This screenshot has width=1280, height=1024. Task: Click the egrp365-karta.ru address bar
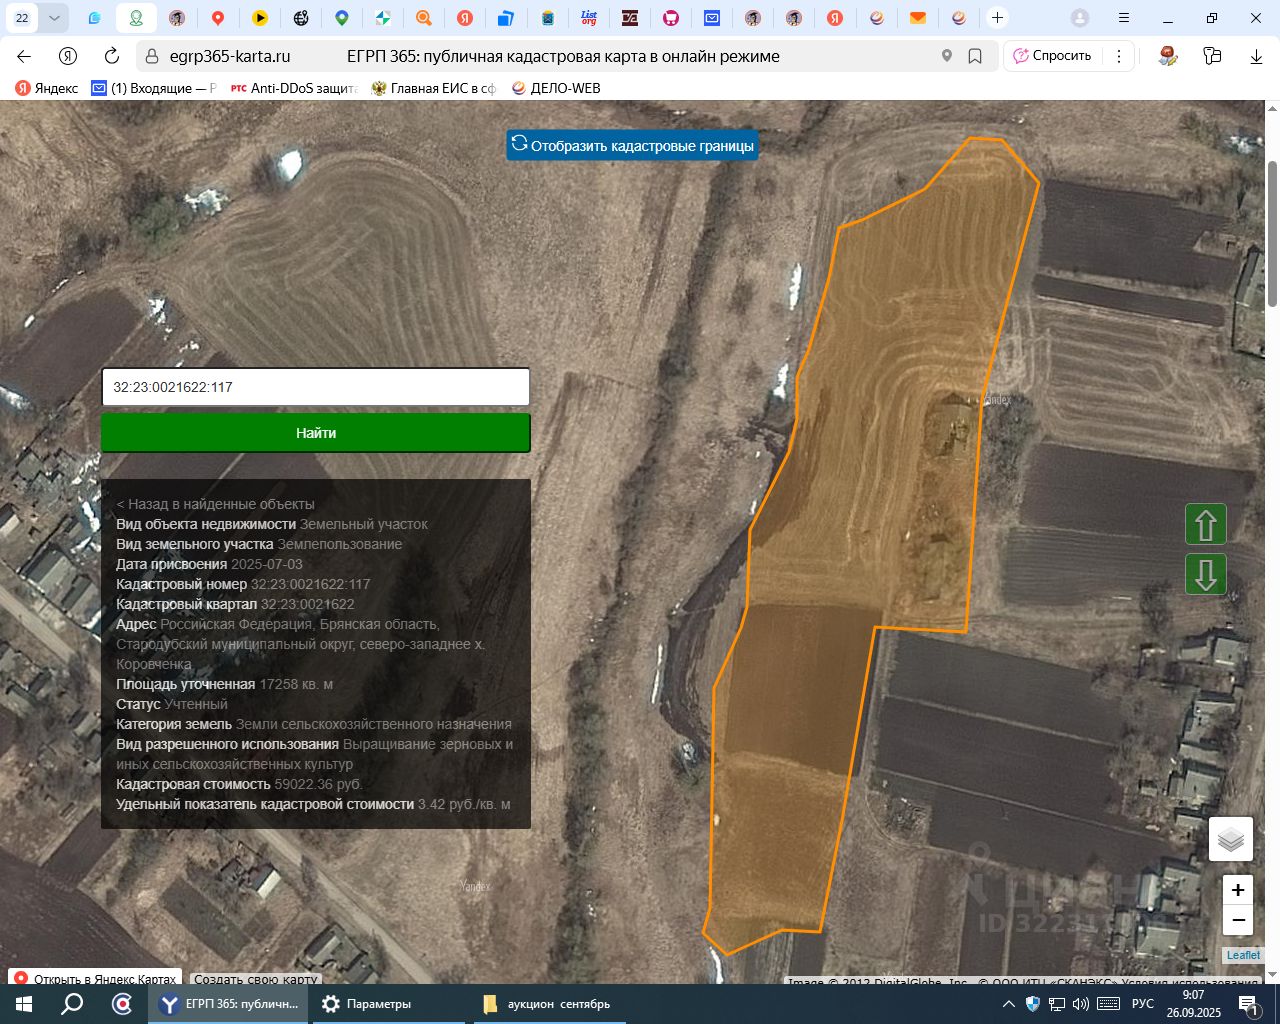[230, 56]
